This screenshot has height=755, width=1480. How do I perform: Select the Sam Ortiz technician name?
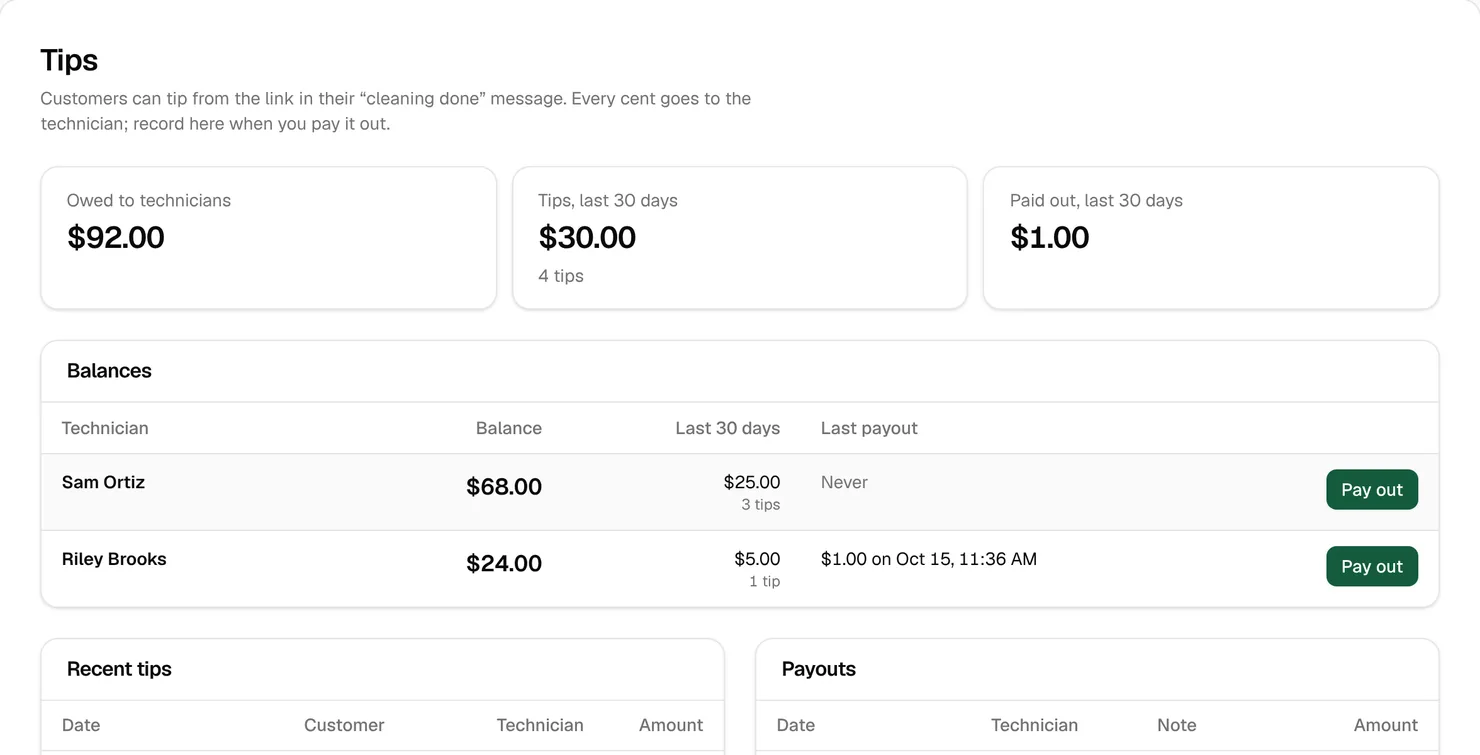tap(103, 482)
